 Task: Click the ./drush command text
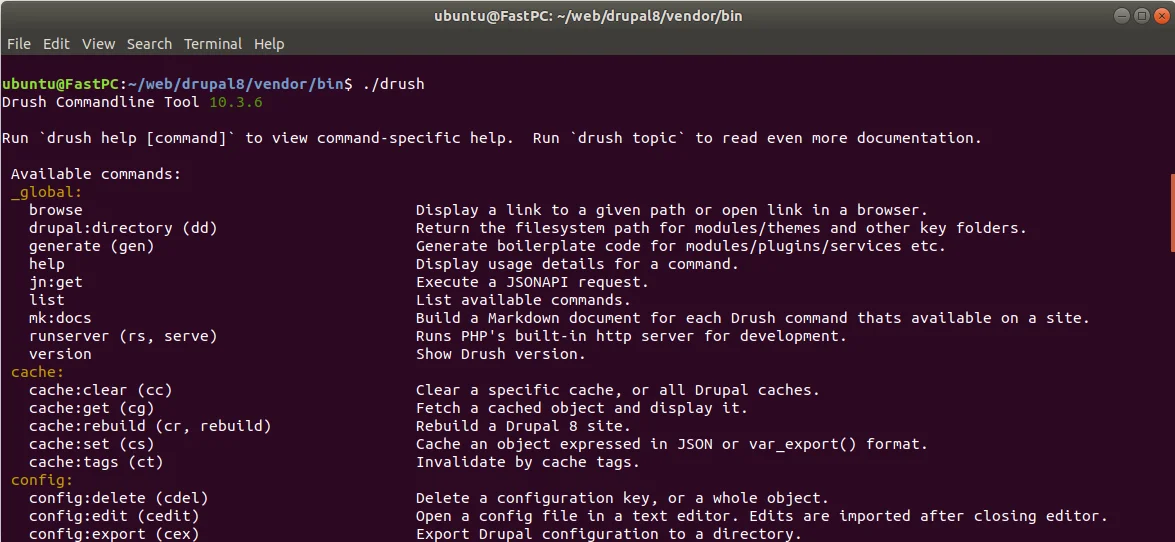[x=393, y=84]
